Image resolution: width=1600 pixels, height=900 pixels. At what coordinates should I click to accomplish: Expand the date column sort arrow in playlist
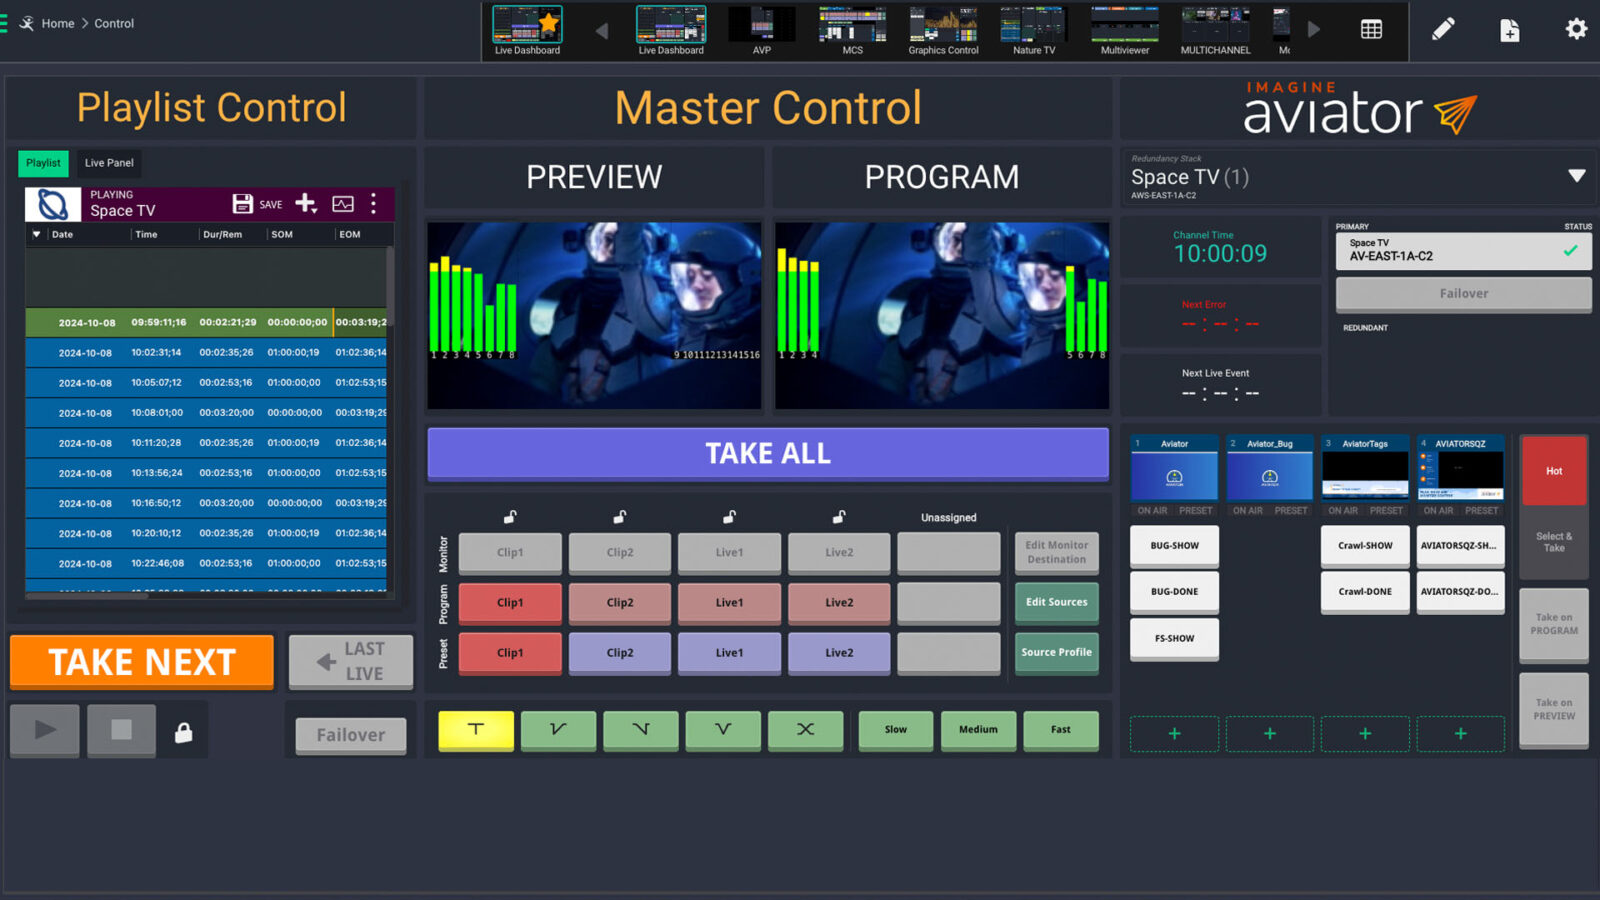pos(37,233)
